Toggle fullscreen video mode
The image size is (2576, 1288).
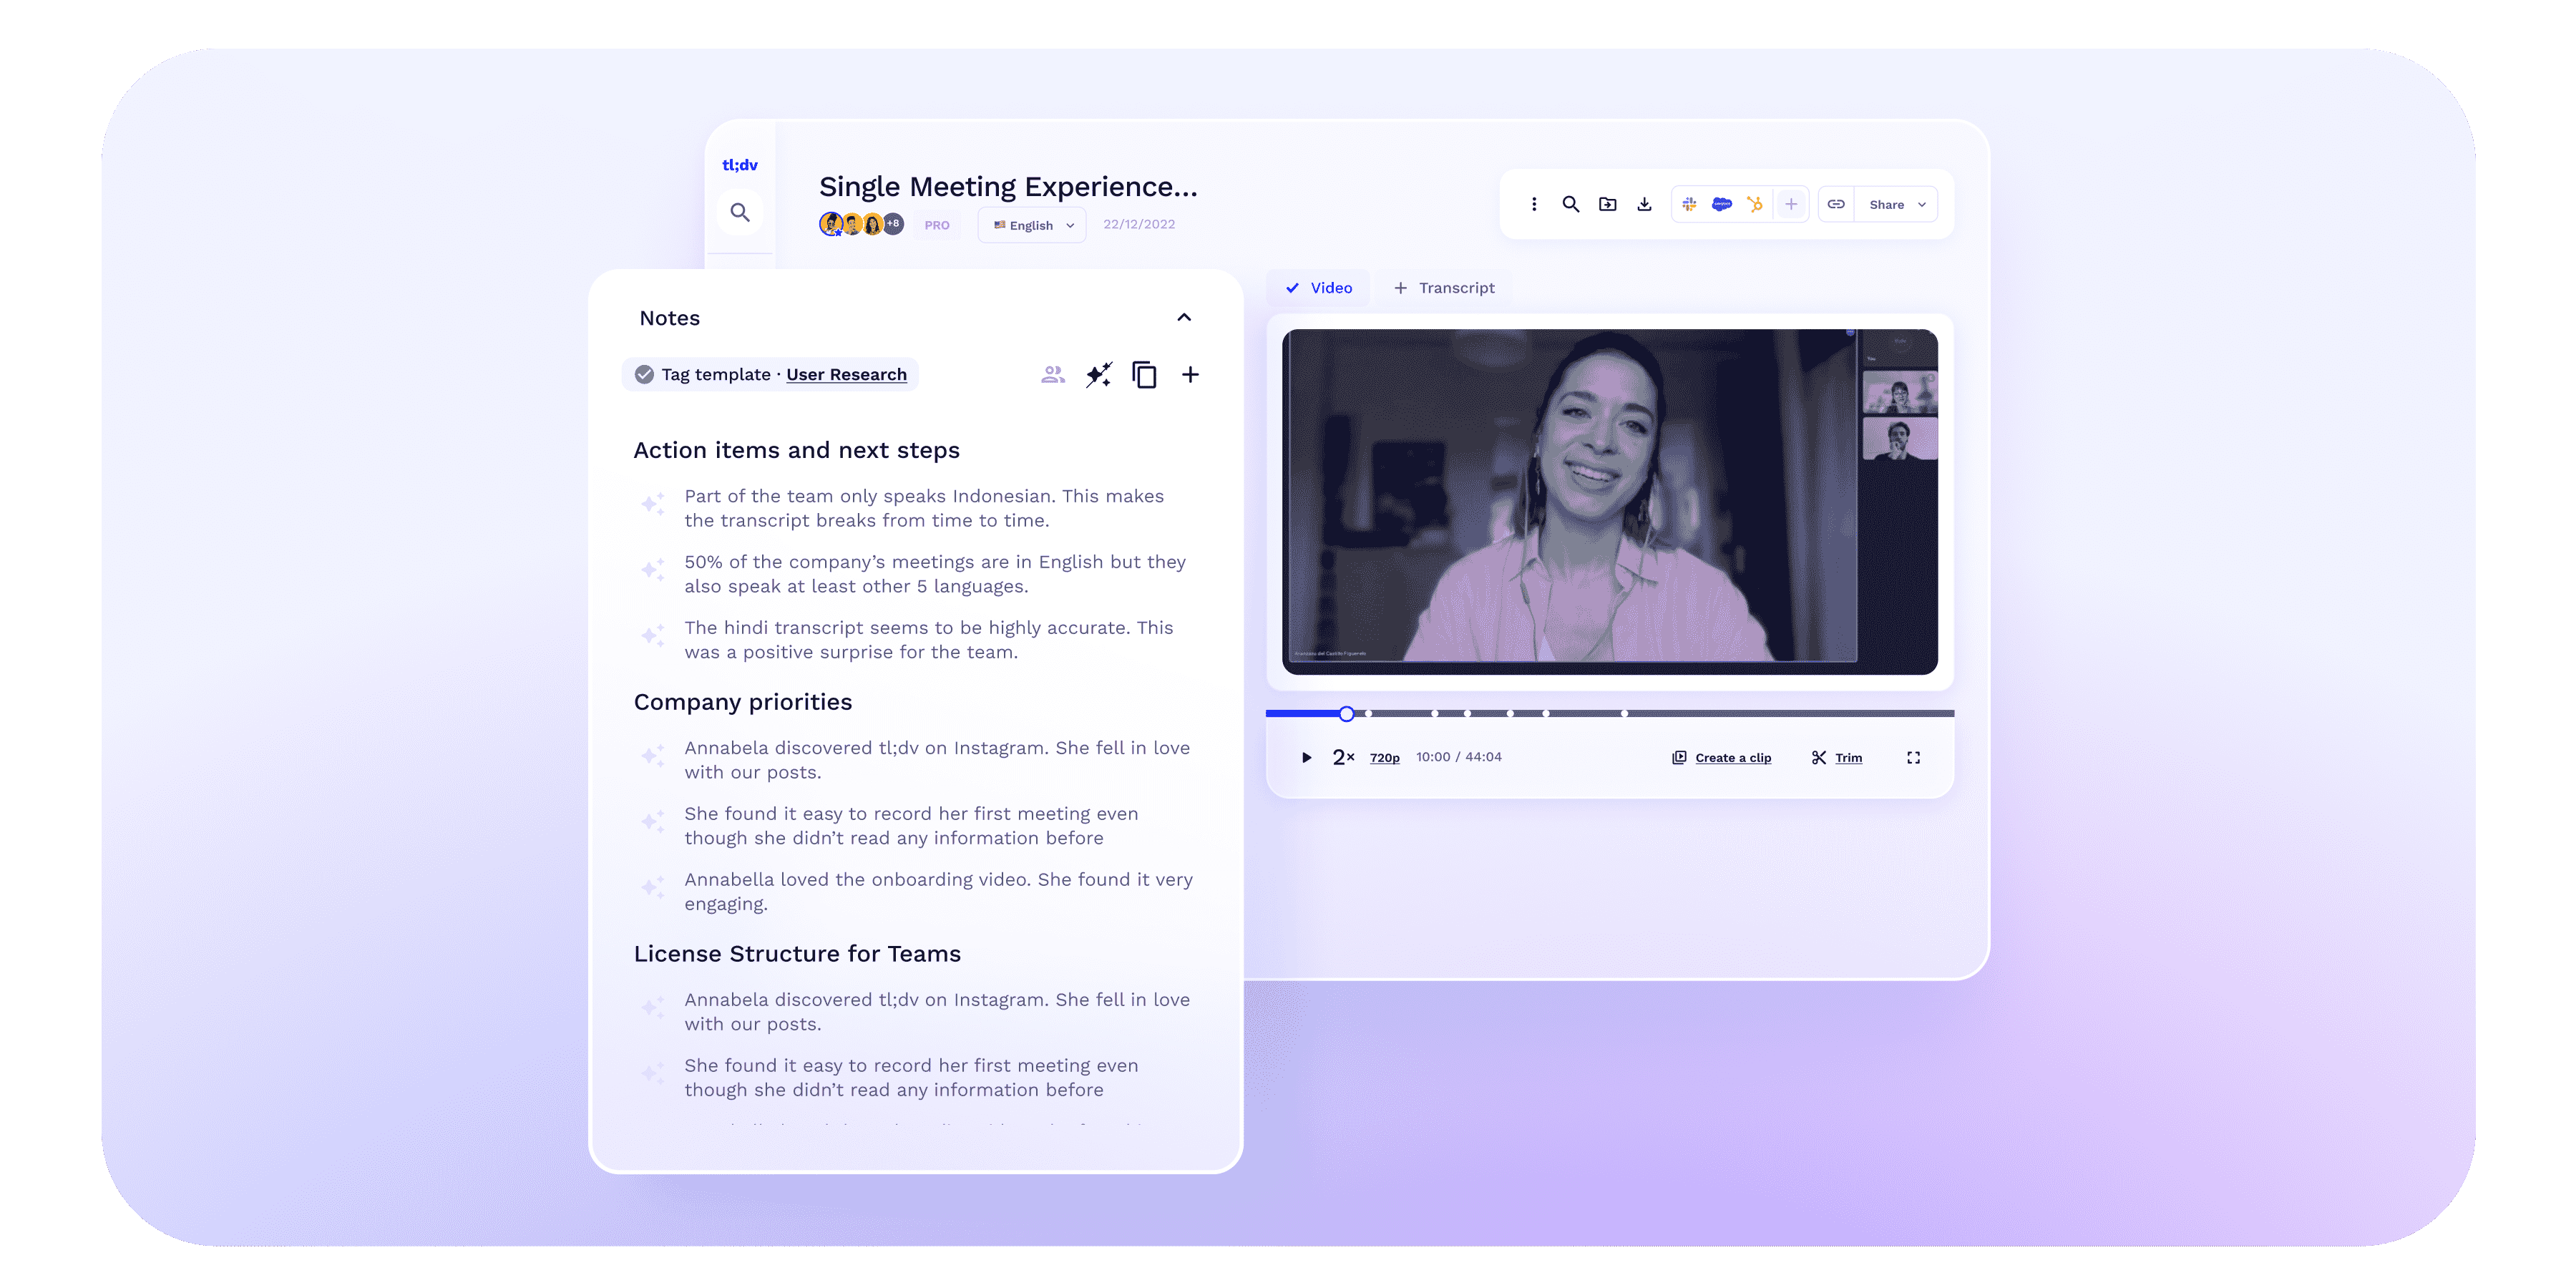click(1913, 758)
